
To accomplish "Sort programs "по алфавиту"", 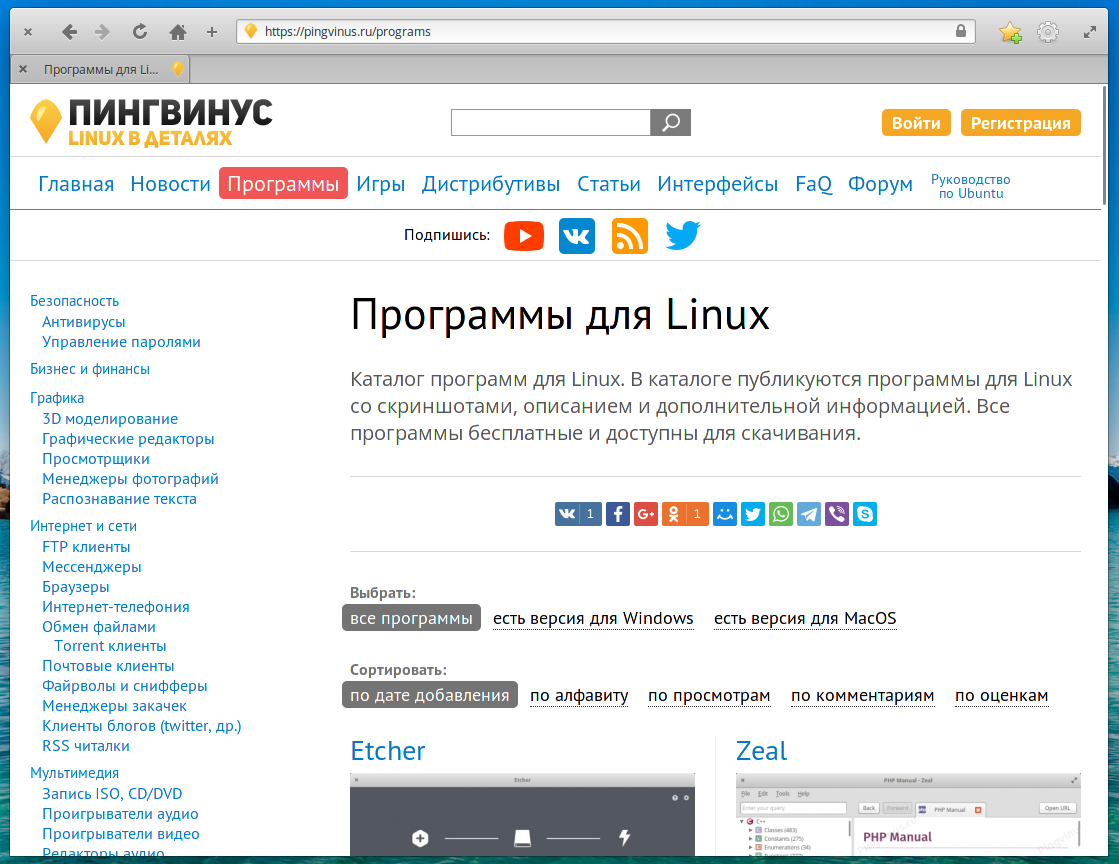I will [x=579, y=695].
